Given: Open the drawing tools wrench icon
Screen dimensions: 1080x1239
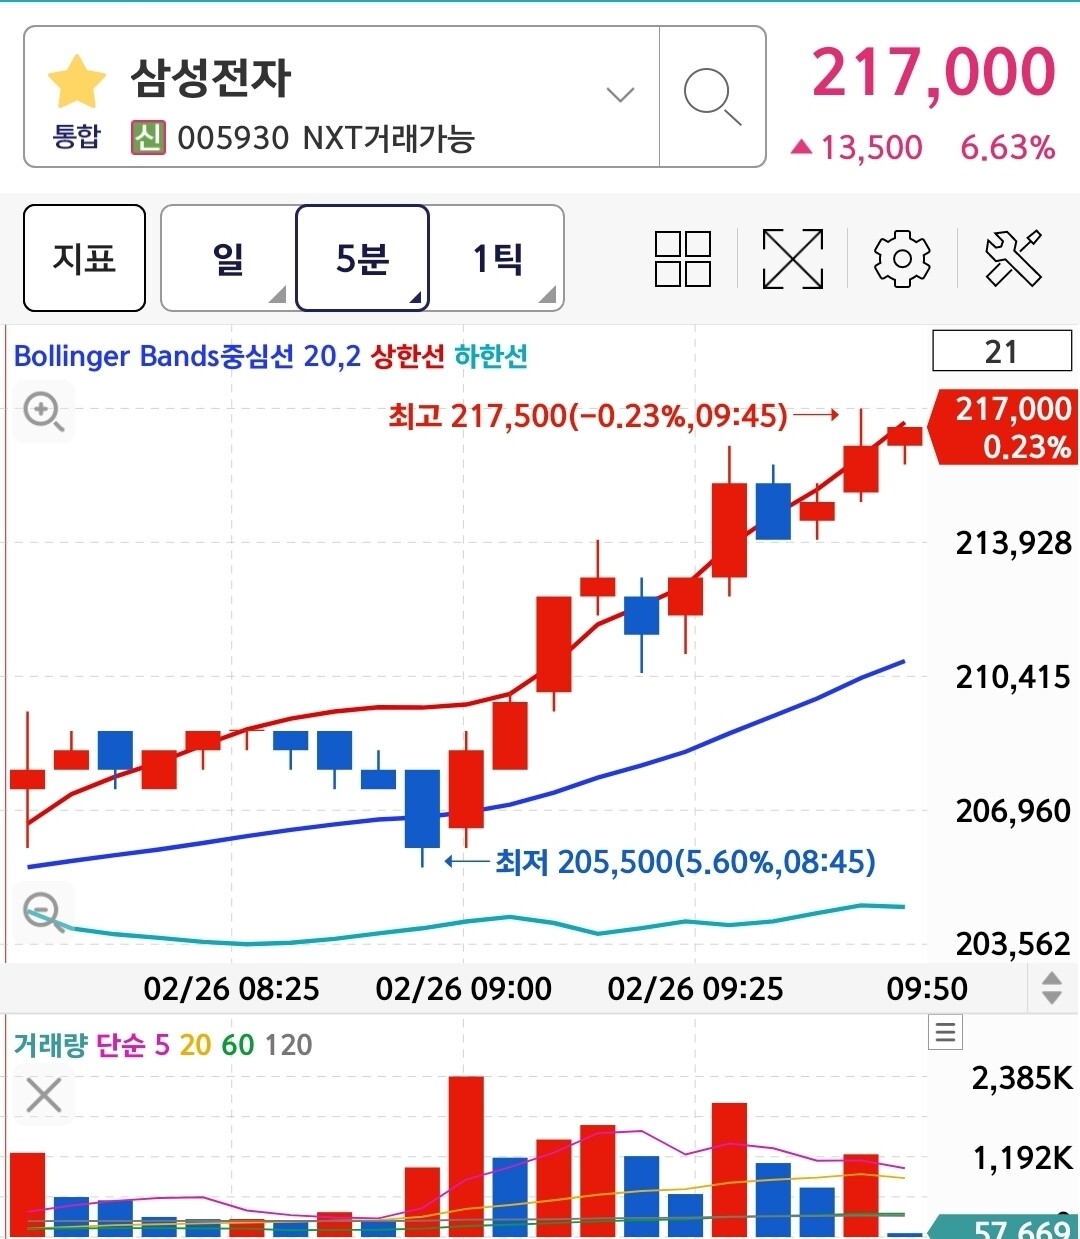Looking at the screenshot, I should tap(1013, 258).
